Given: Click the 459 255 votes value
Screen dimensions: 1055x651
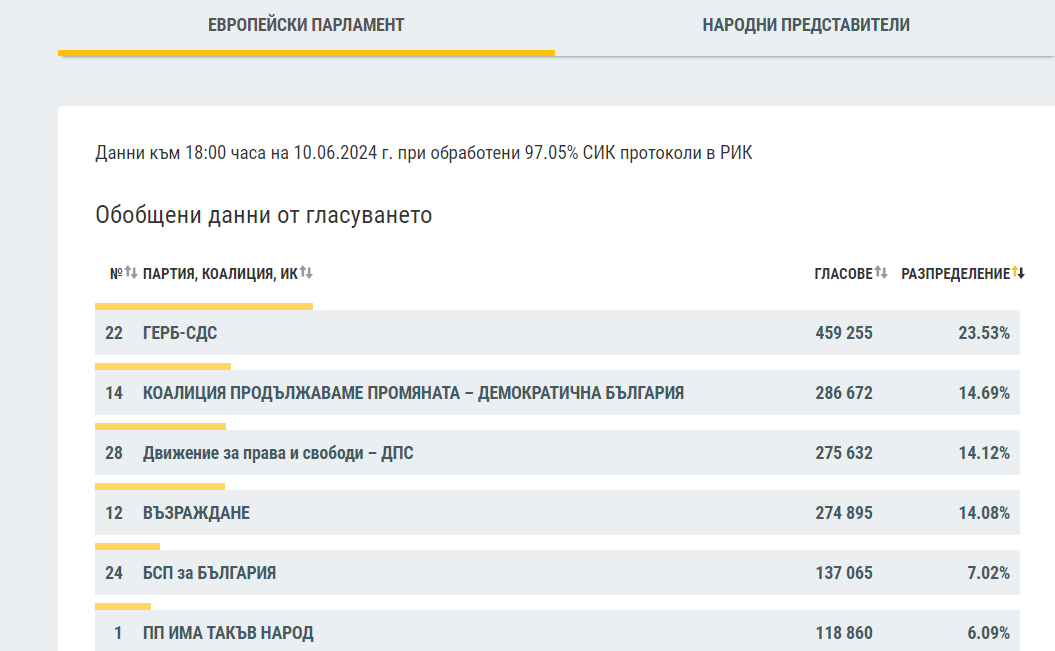Looking at the screenshot, I should (x=844, y=333).
